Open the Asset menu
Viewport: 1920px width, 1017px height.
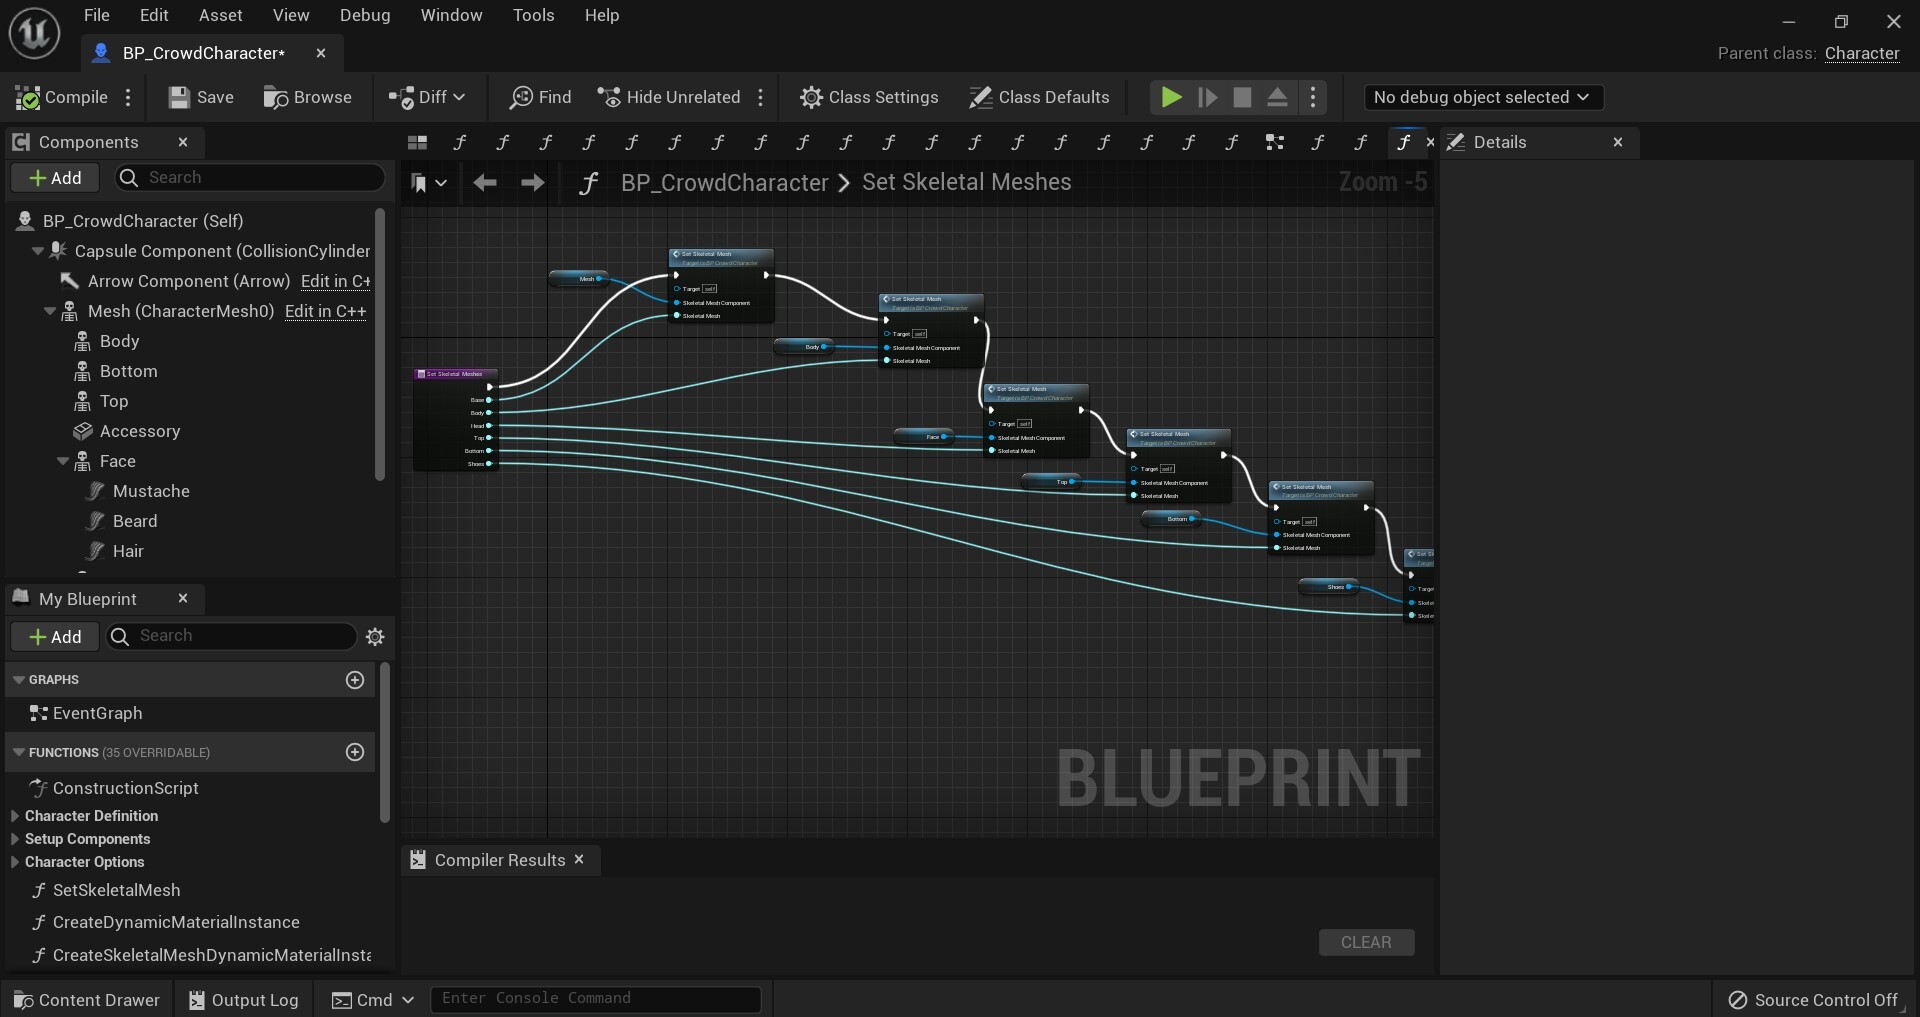pos(220,15)
